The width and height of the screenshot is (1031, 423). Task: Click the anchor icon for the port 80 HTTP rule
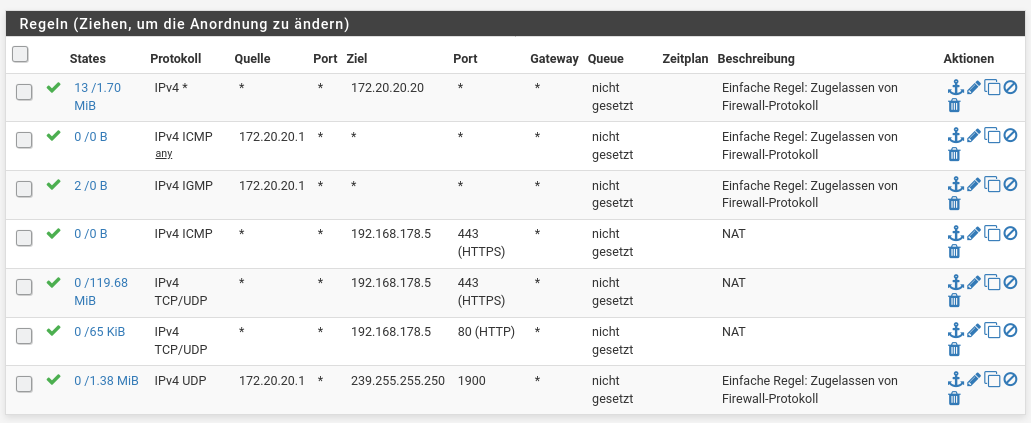pyautogui.click(x=955, y=331)
